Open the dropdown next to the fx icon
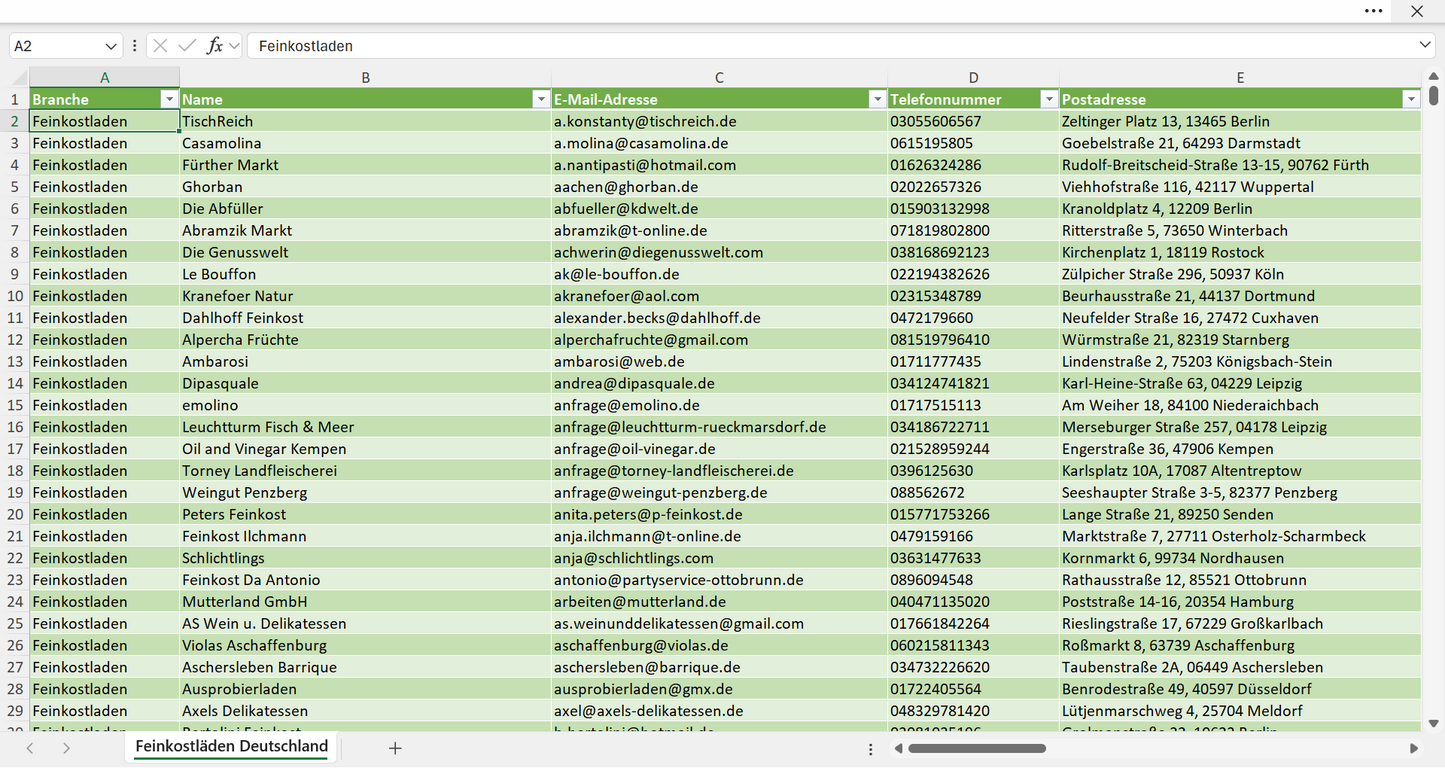Screen dimensions: 1445x768 234,46
